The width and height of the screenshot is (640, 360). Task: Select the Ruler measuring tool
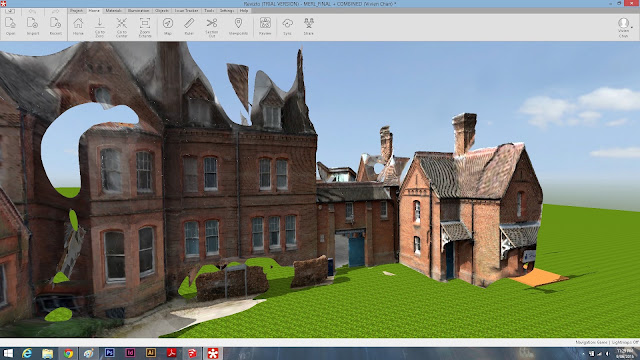click(x=189, y=27)
